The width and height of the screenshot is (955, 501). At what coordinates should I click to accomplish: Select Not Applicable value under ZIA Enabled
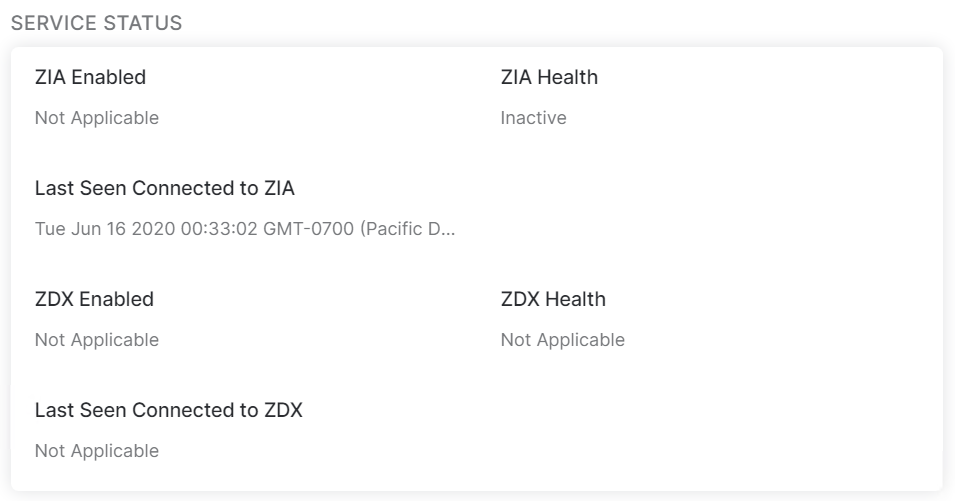tap(97, 118)
